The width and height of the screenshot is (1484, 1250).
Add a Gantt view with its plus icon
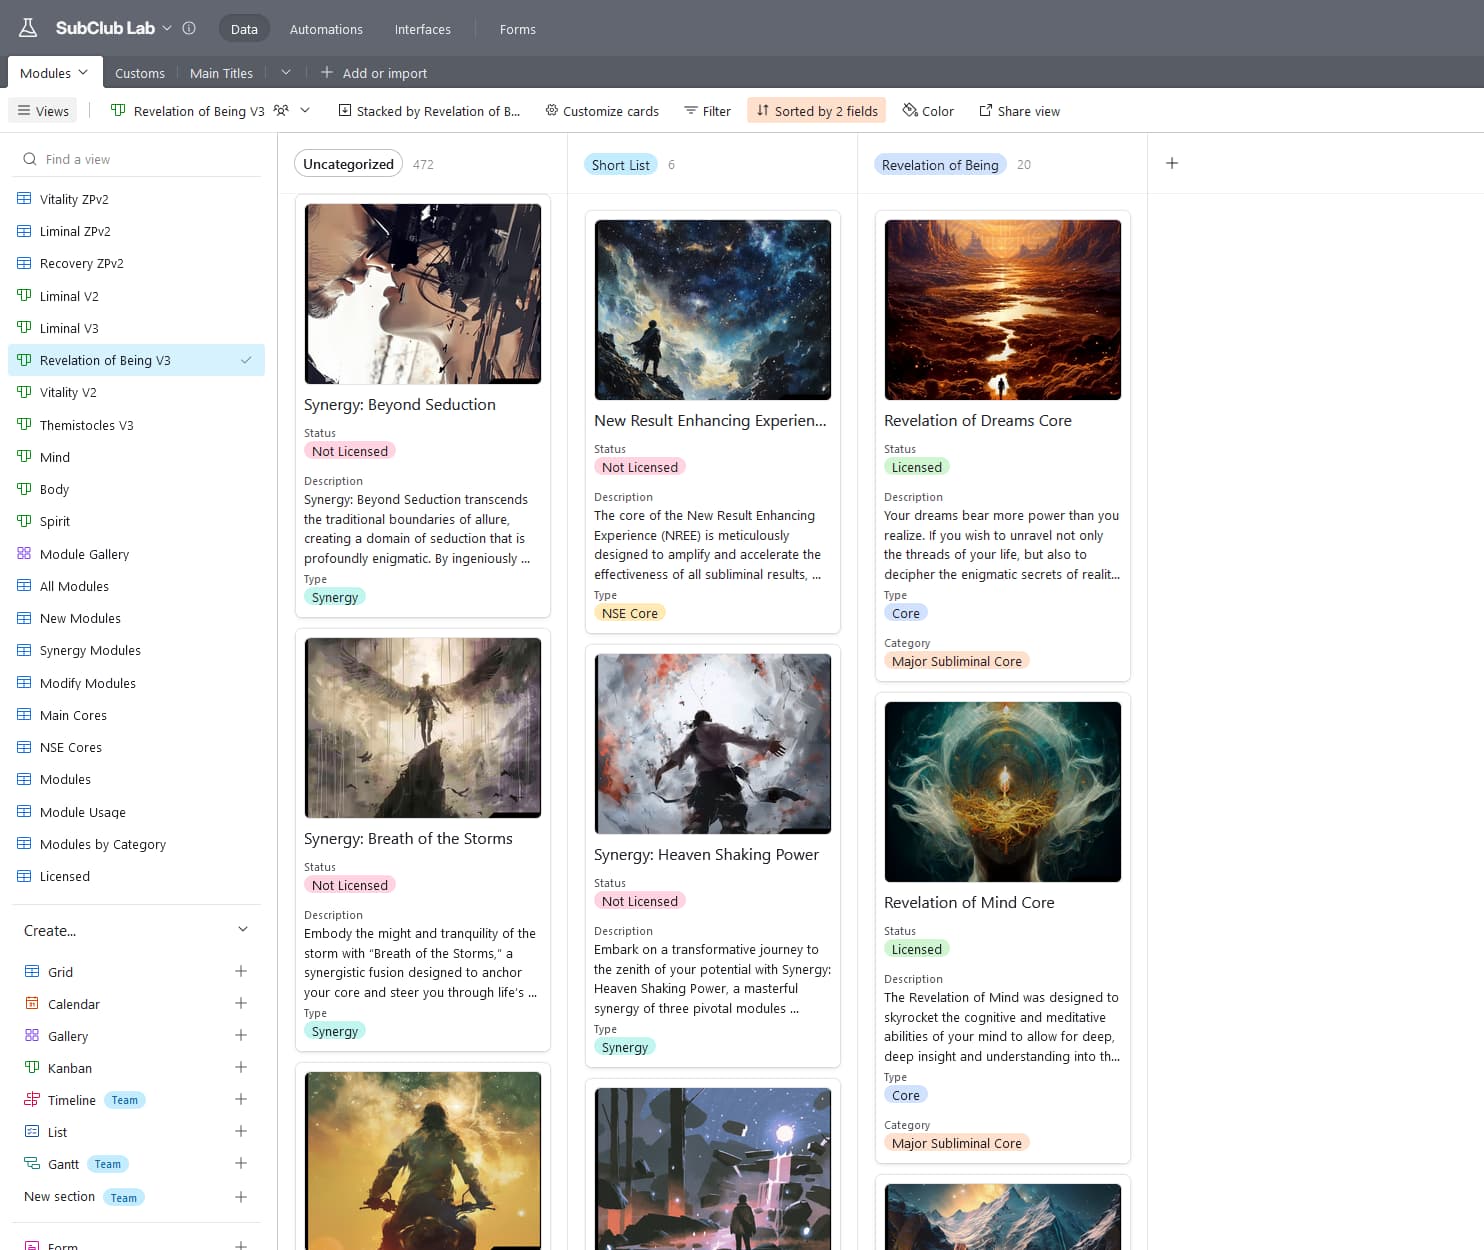coord(241,1163)
